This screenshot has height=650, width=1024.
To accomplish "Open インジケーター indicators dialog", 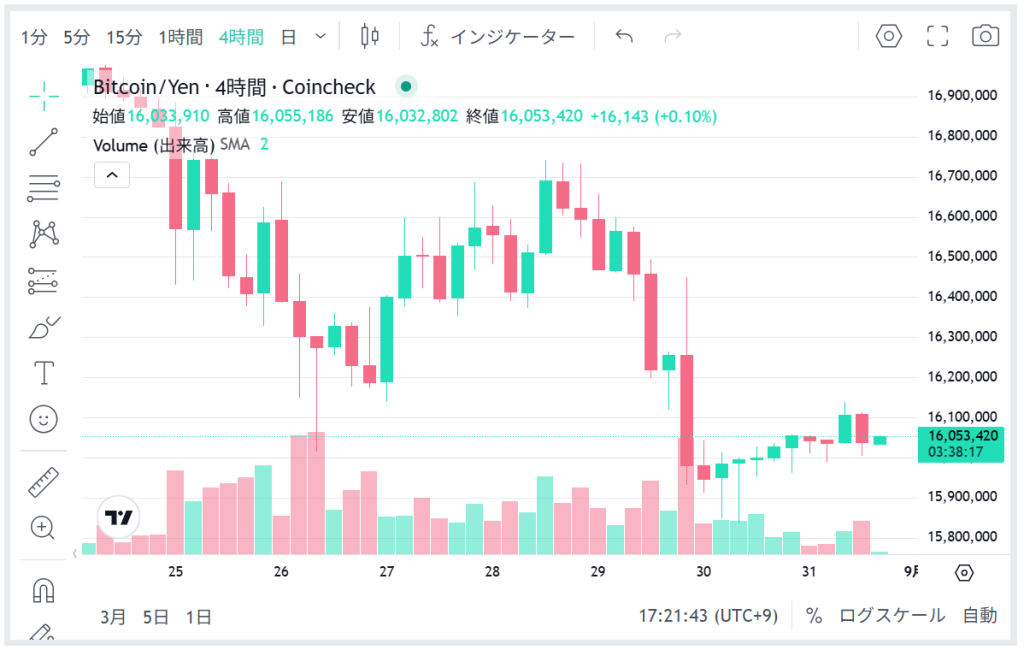I will 497,37.
